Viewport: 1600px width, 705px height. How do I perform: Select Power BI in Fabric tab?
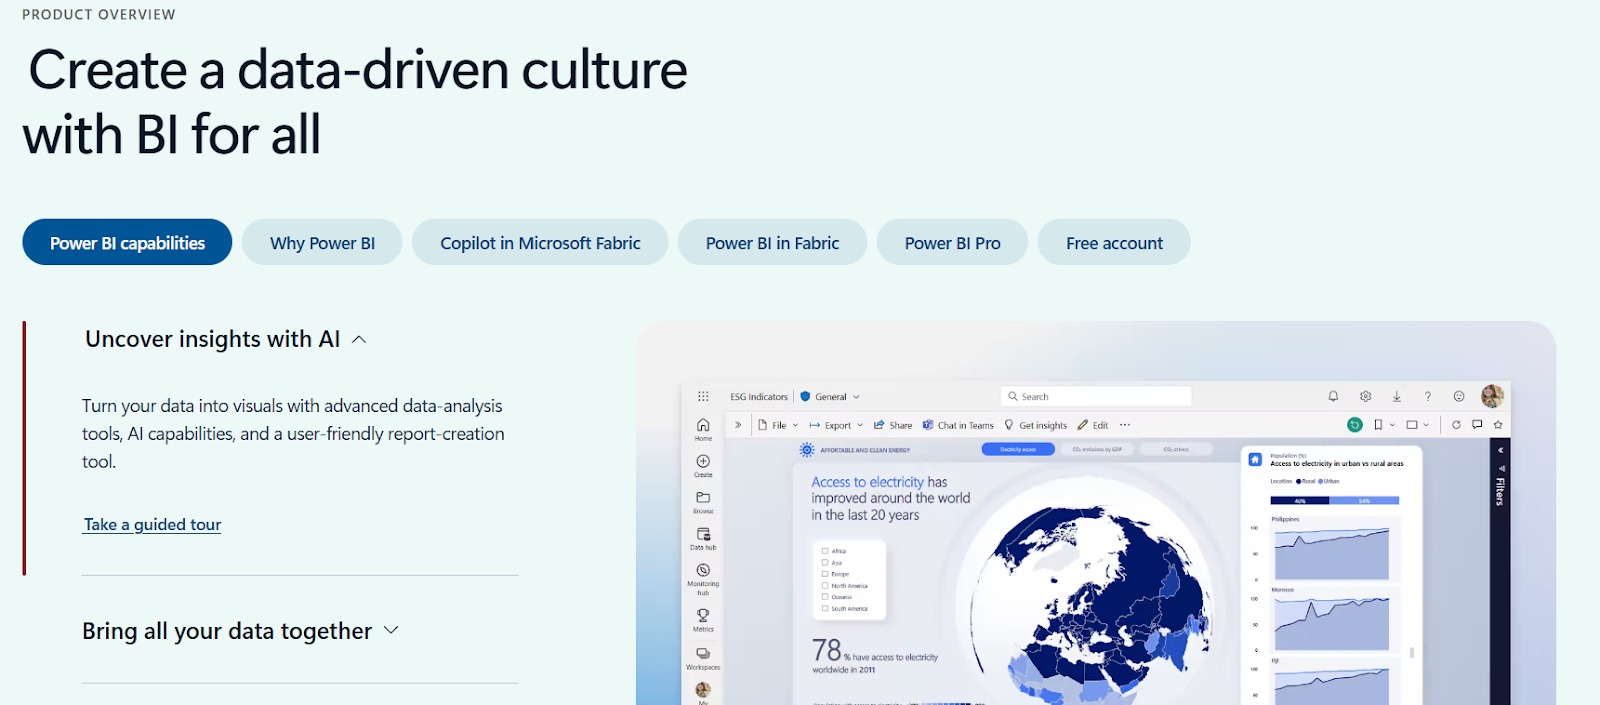772,243
